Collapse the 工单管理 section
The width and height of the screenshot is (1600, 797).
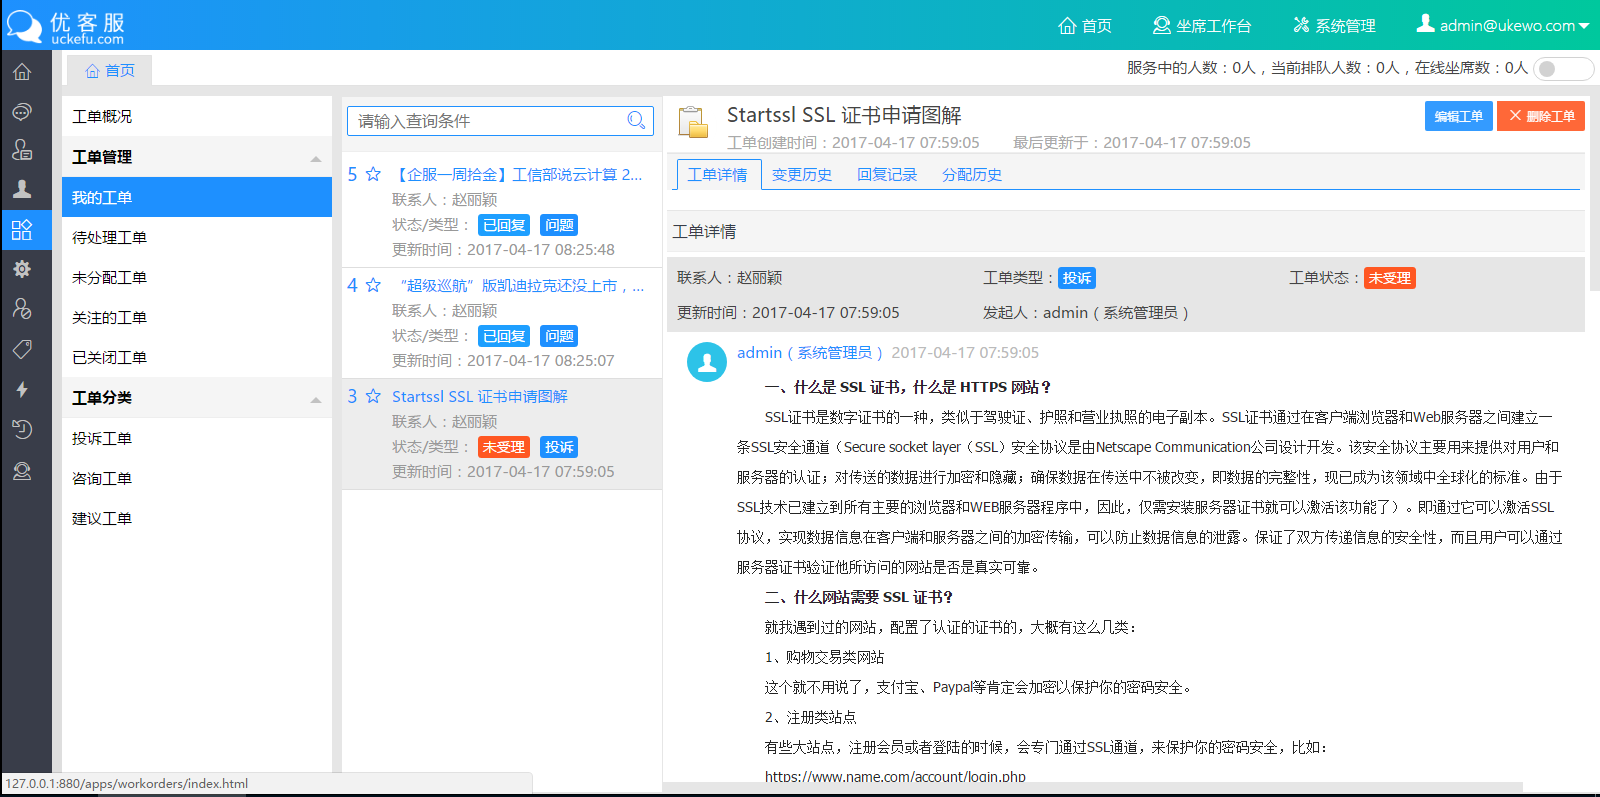tap(316, 158)
